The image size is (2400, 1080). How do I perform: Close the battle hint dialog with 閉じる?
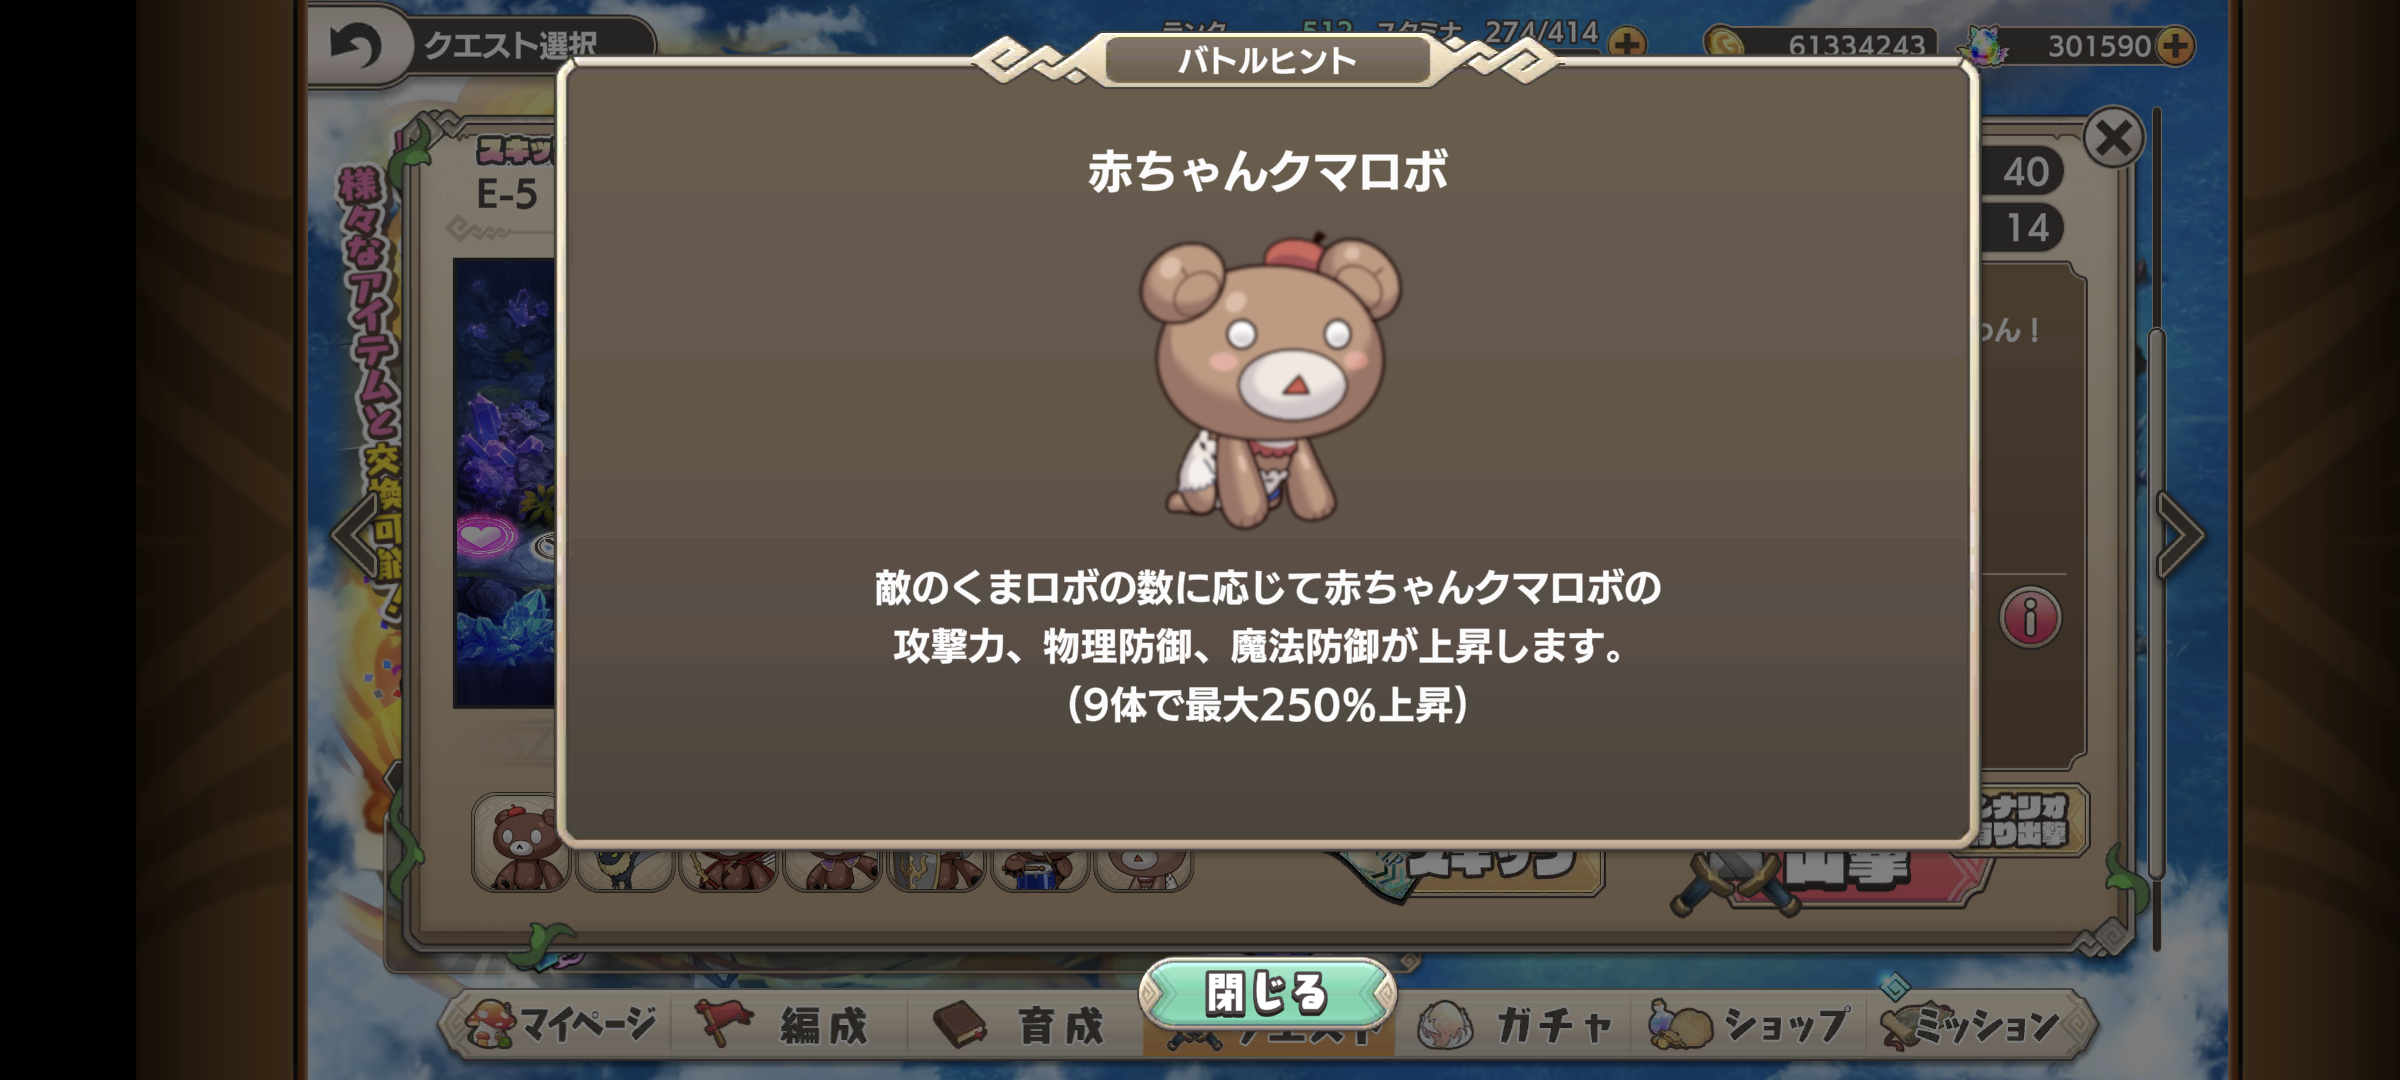click(x=1267, y=994)
